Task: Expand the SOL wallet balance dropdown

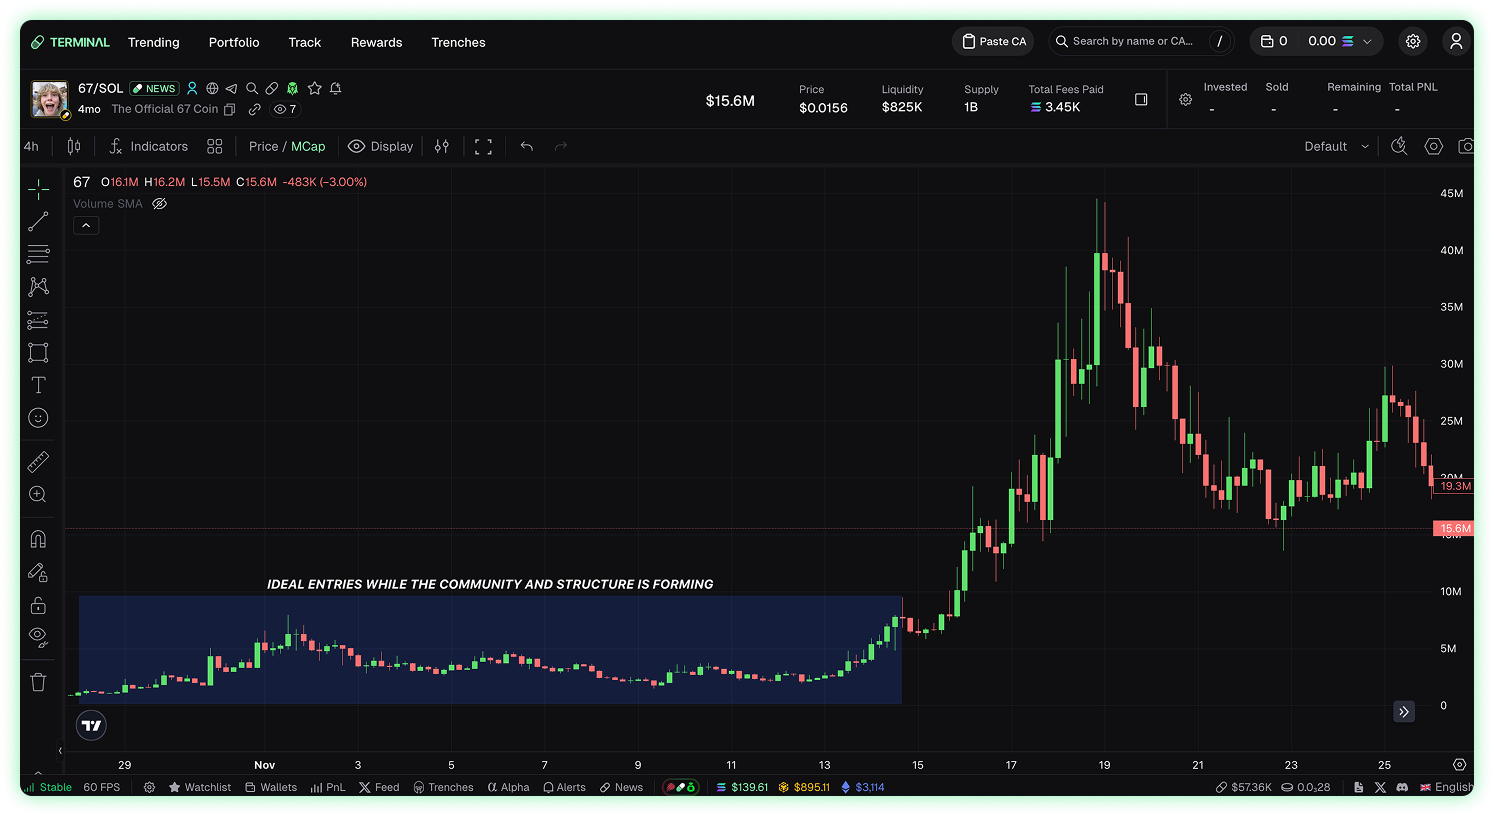Action: (1367, 42)
